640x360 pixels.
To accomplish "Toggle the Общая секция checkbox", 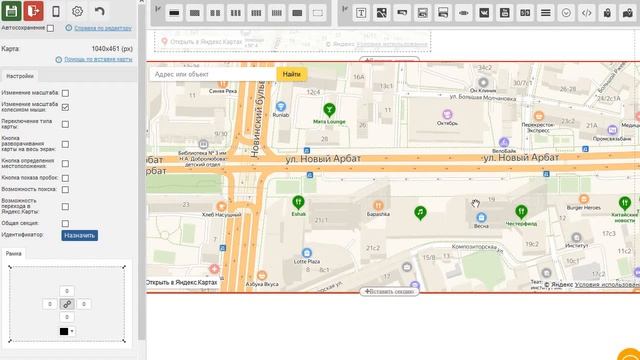I will click(65, 223).
